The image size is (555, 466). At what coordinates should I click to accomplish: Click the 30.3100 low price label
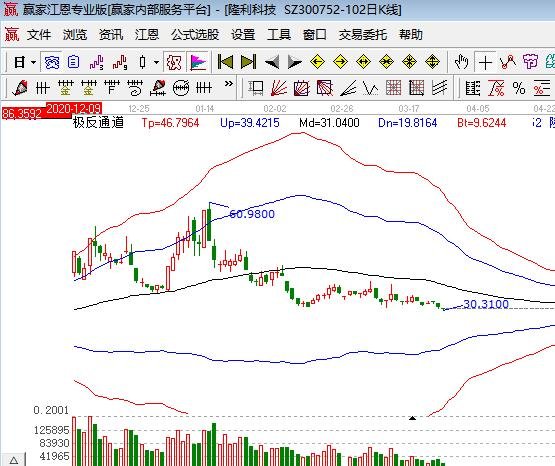pos(486,304)
